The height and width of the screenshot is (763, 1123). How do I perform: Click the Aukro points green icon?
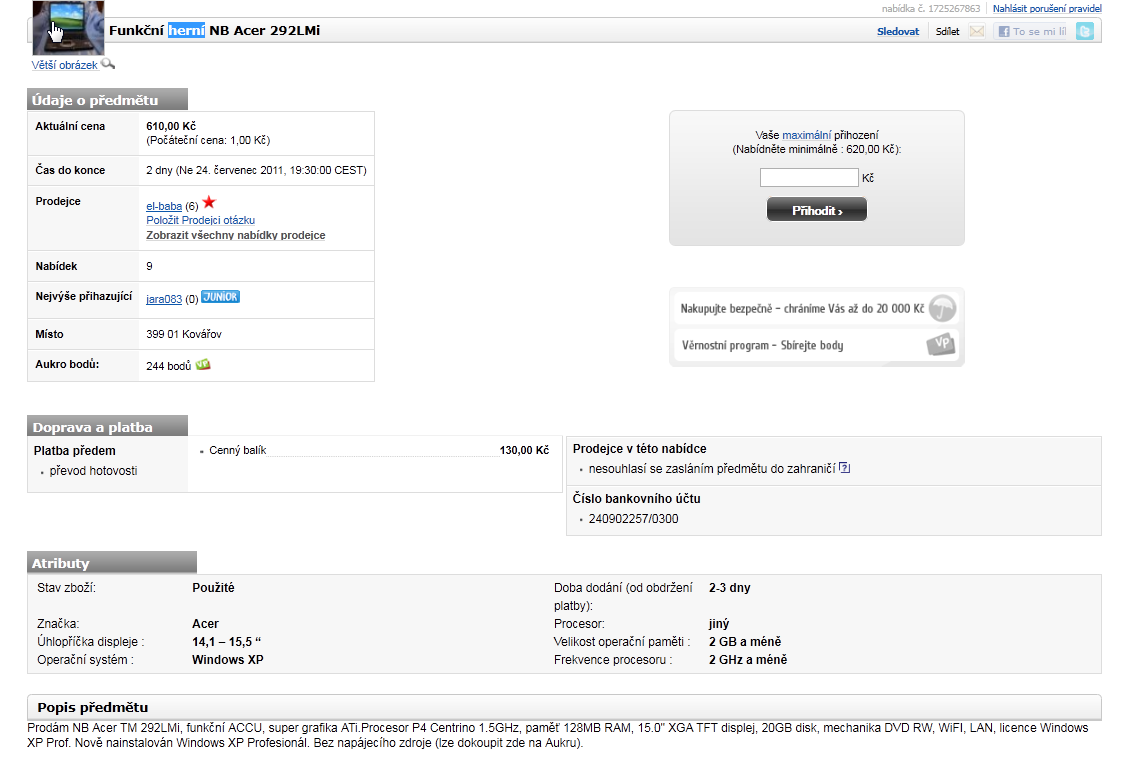tap(203, 364)
